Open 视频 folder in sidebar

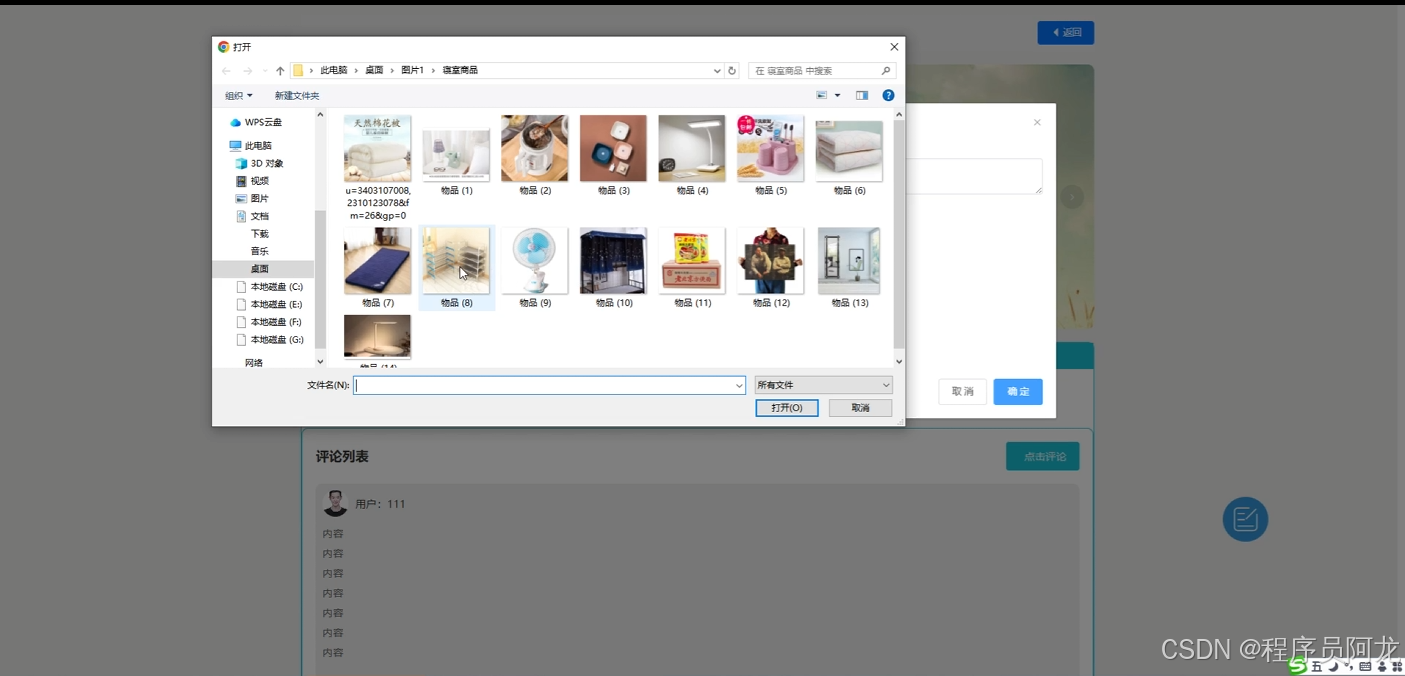pyautogui.click(x=253, y=181)
